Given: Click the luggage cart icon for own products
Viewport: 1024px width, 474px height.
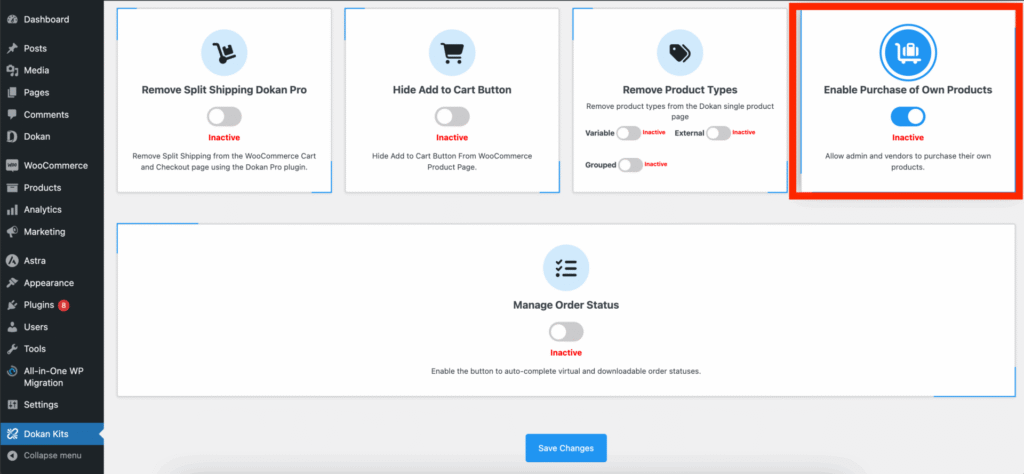Looking at the screenshot, I should (x=908, y=52).
